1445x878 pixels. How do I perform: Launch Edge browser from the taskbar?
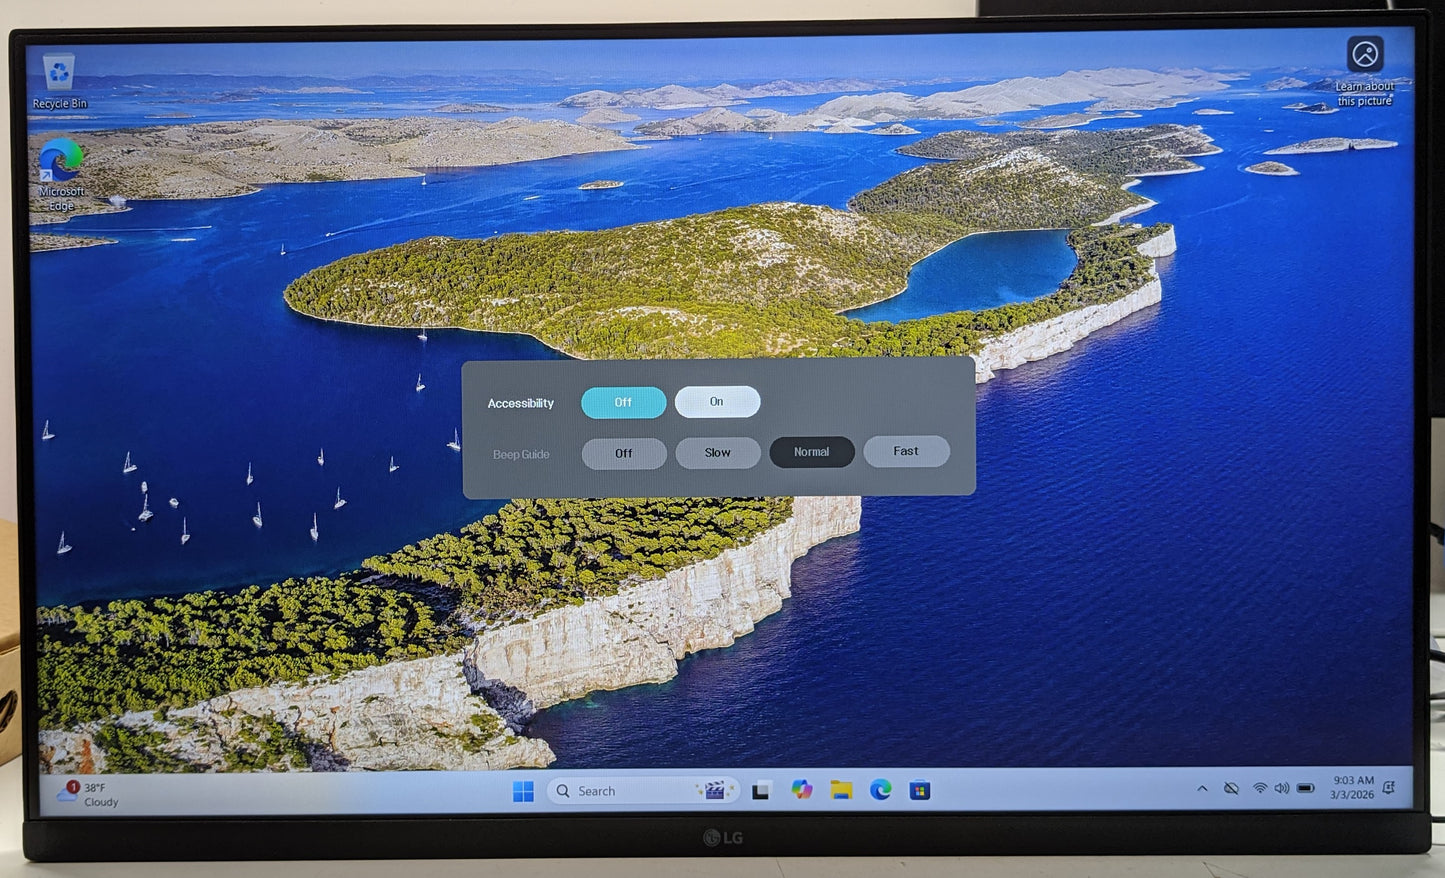[x=880, y=790]
